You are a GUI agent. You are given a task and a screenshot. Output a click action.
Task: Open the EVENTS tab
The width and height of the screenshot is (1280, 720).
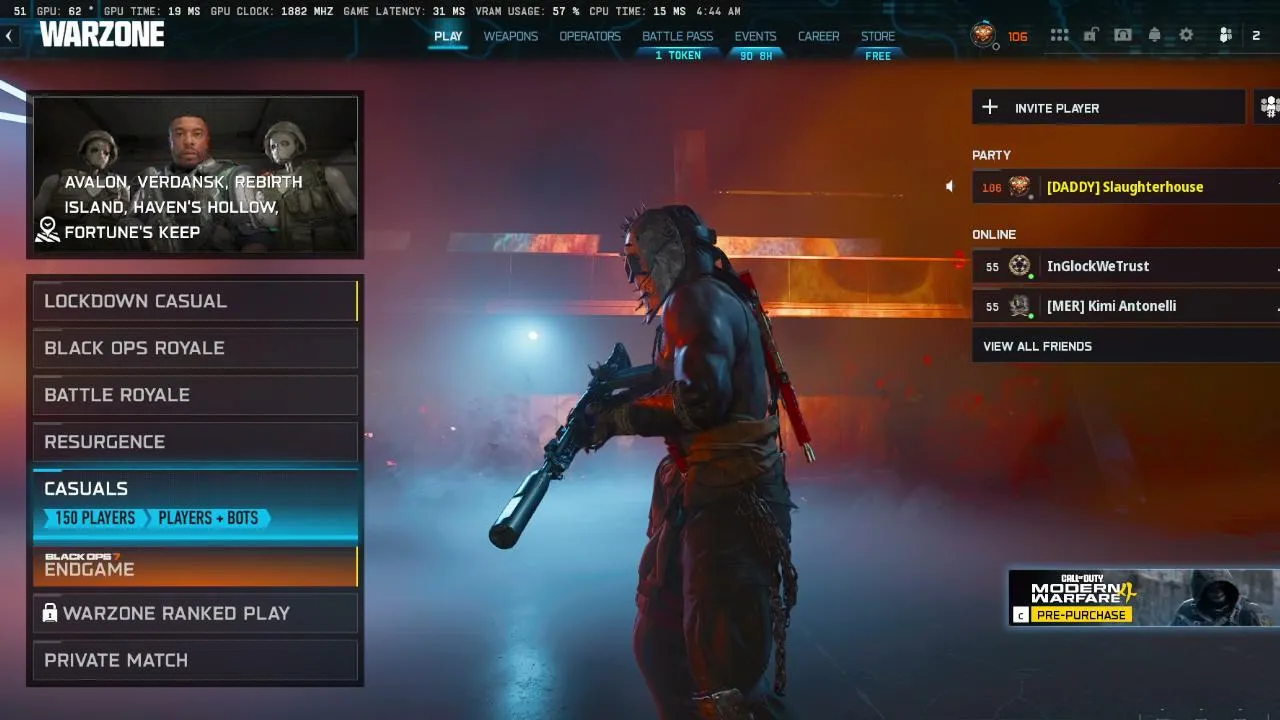pyautogui.click(x=756, y=36)
